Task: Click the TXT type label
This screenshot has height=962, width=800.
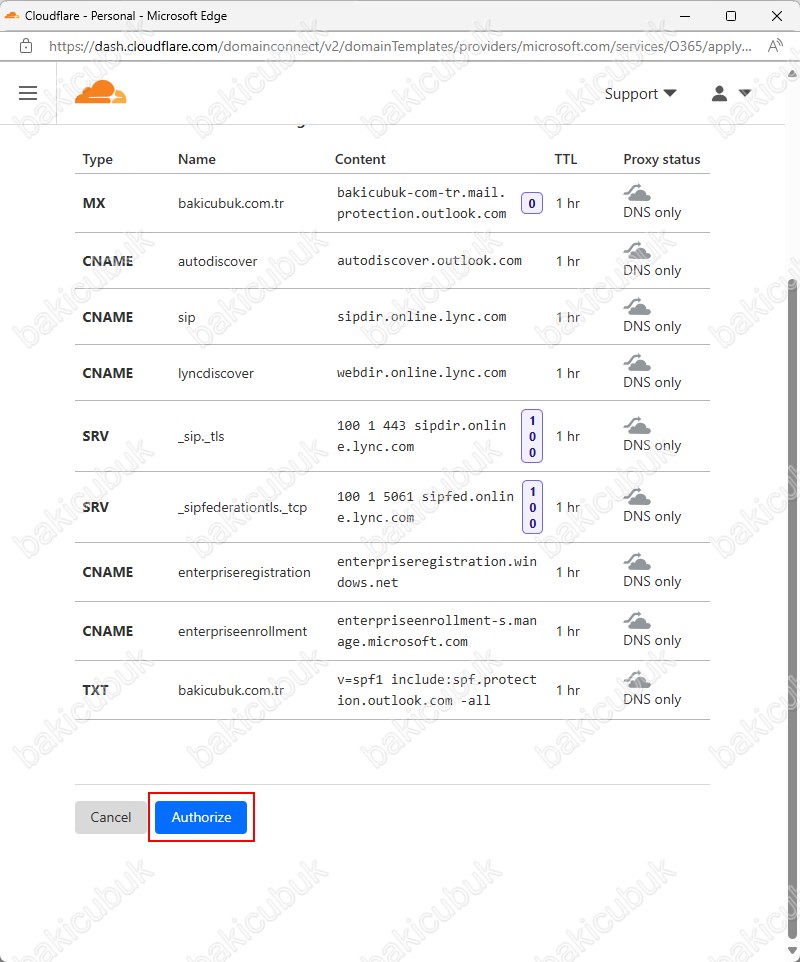Action: click(x=95, y=690)
